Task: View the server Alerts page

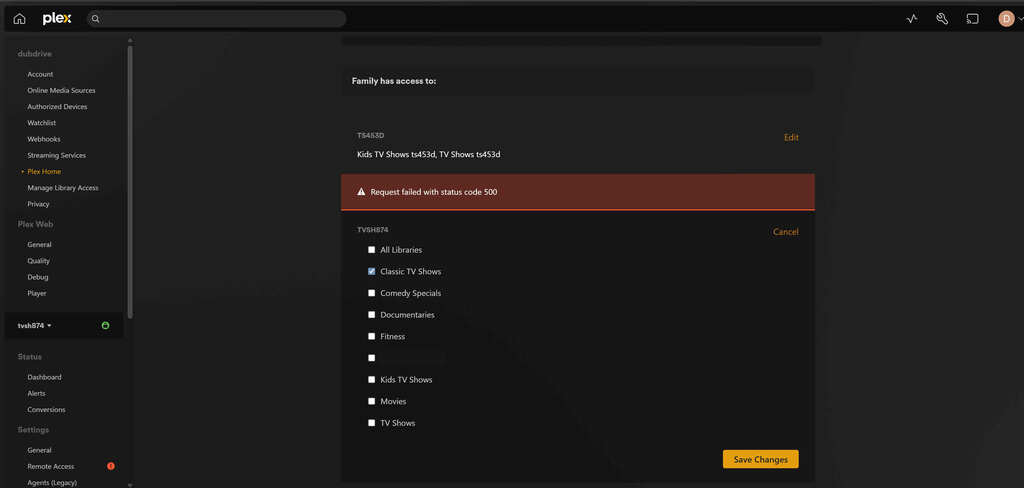Action: (x=37, y=393)
